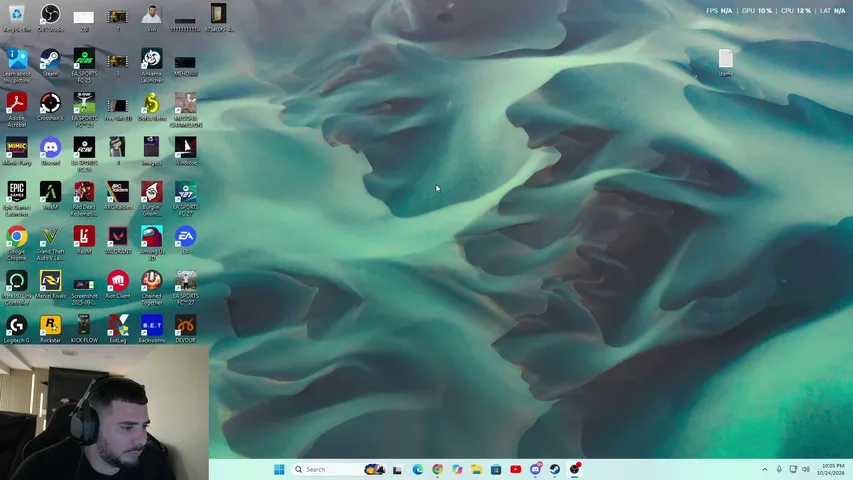Image resolution: width=853 pixels, height=480 pixels.
Task: Switch to OBS in the taskbar
Action: (574, 470)
